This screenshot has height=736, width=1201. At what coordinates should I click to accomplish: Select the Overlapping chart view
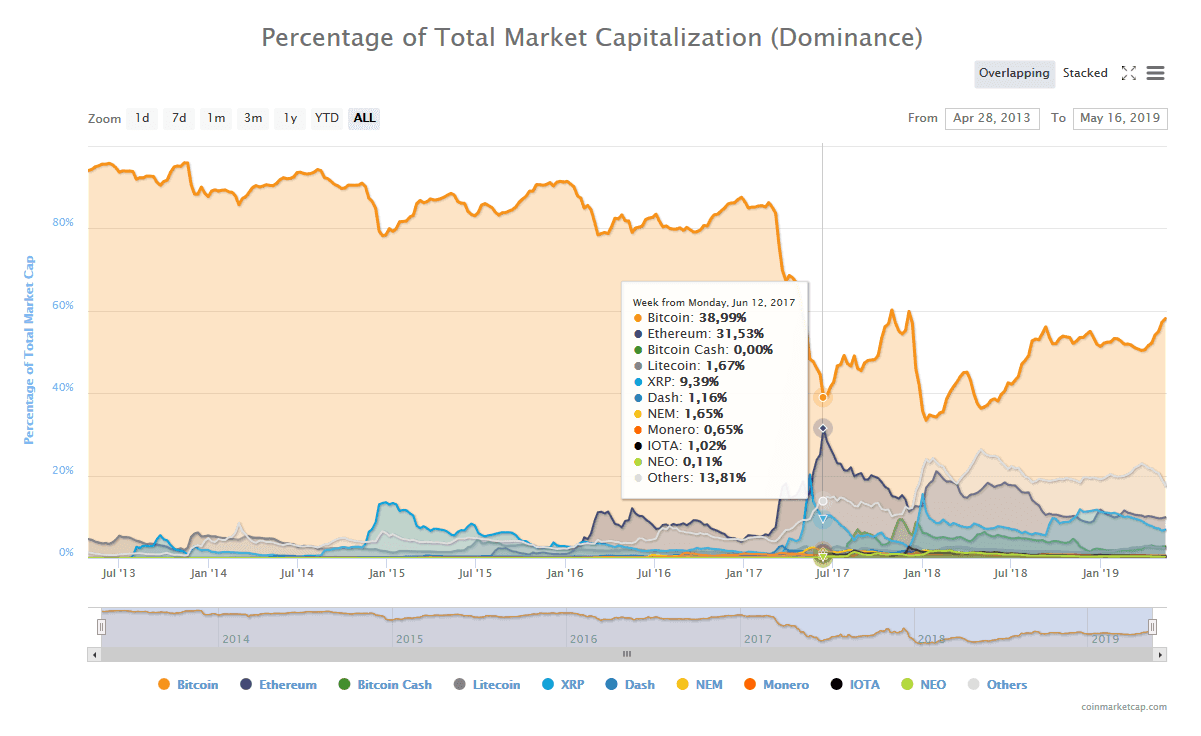pos(1014,73)
